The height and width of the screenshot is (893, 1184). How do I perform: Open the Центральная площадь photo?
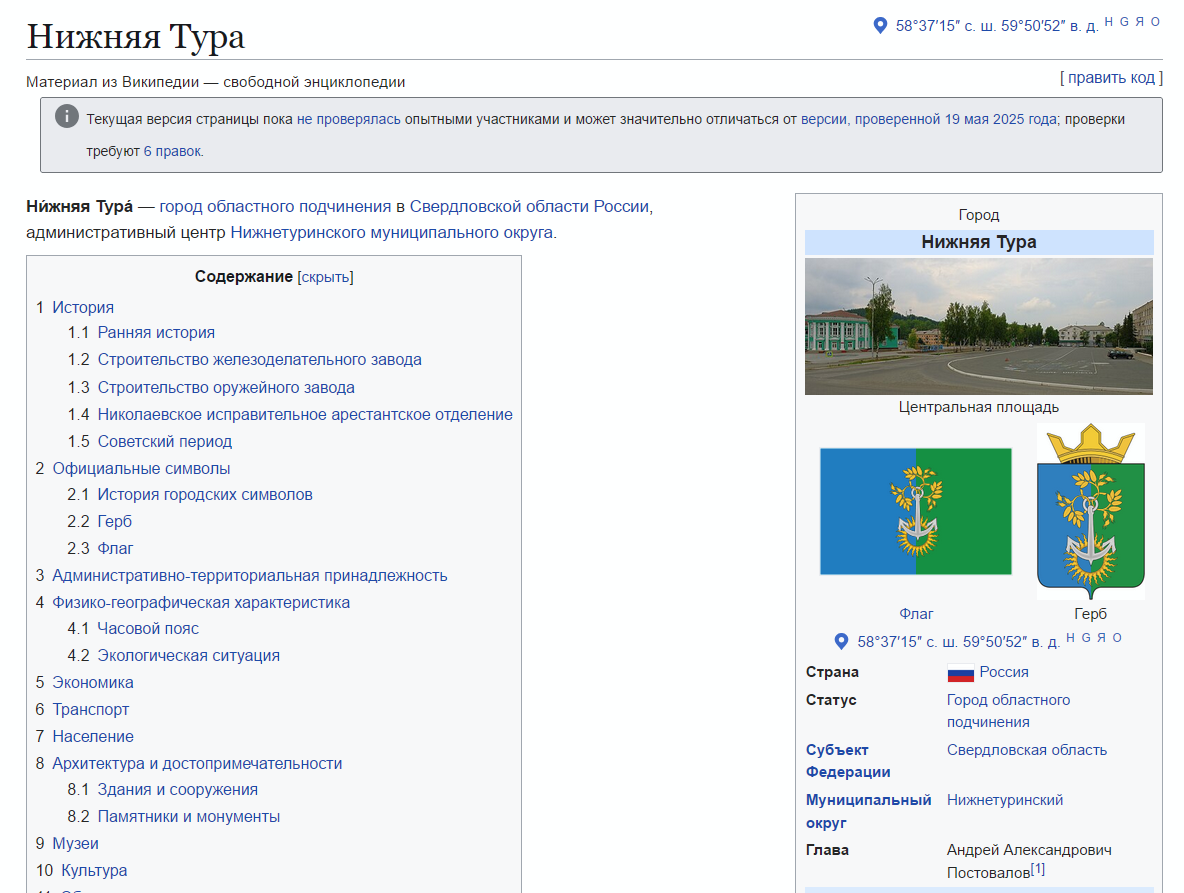pos(979,326)
